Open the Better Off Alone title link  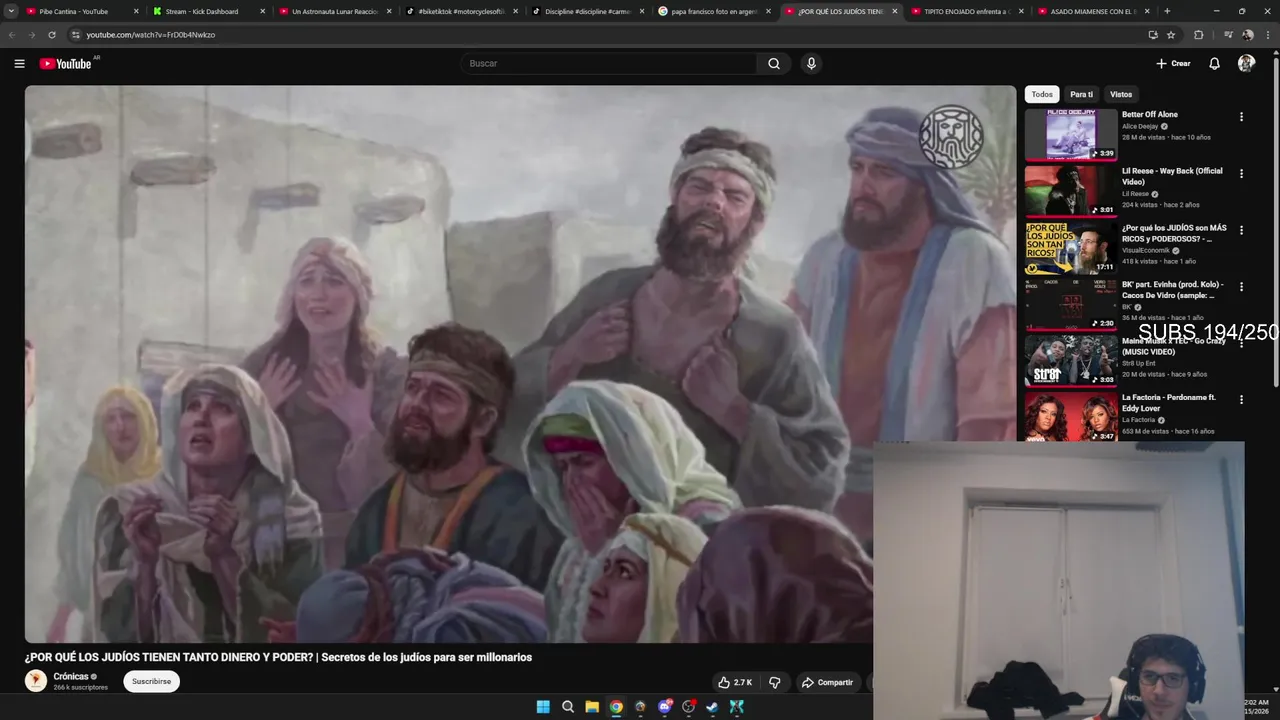(1150, 114)
